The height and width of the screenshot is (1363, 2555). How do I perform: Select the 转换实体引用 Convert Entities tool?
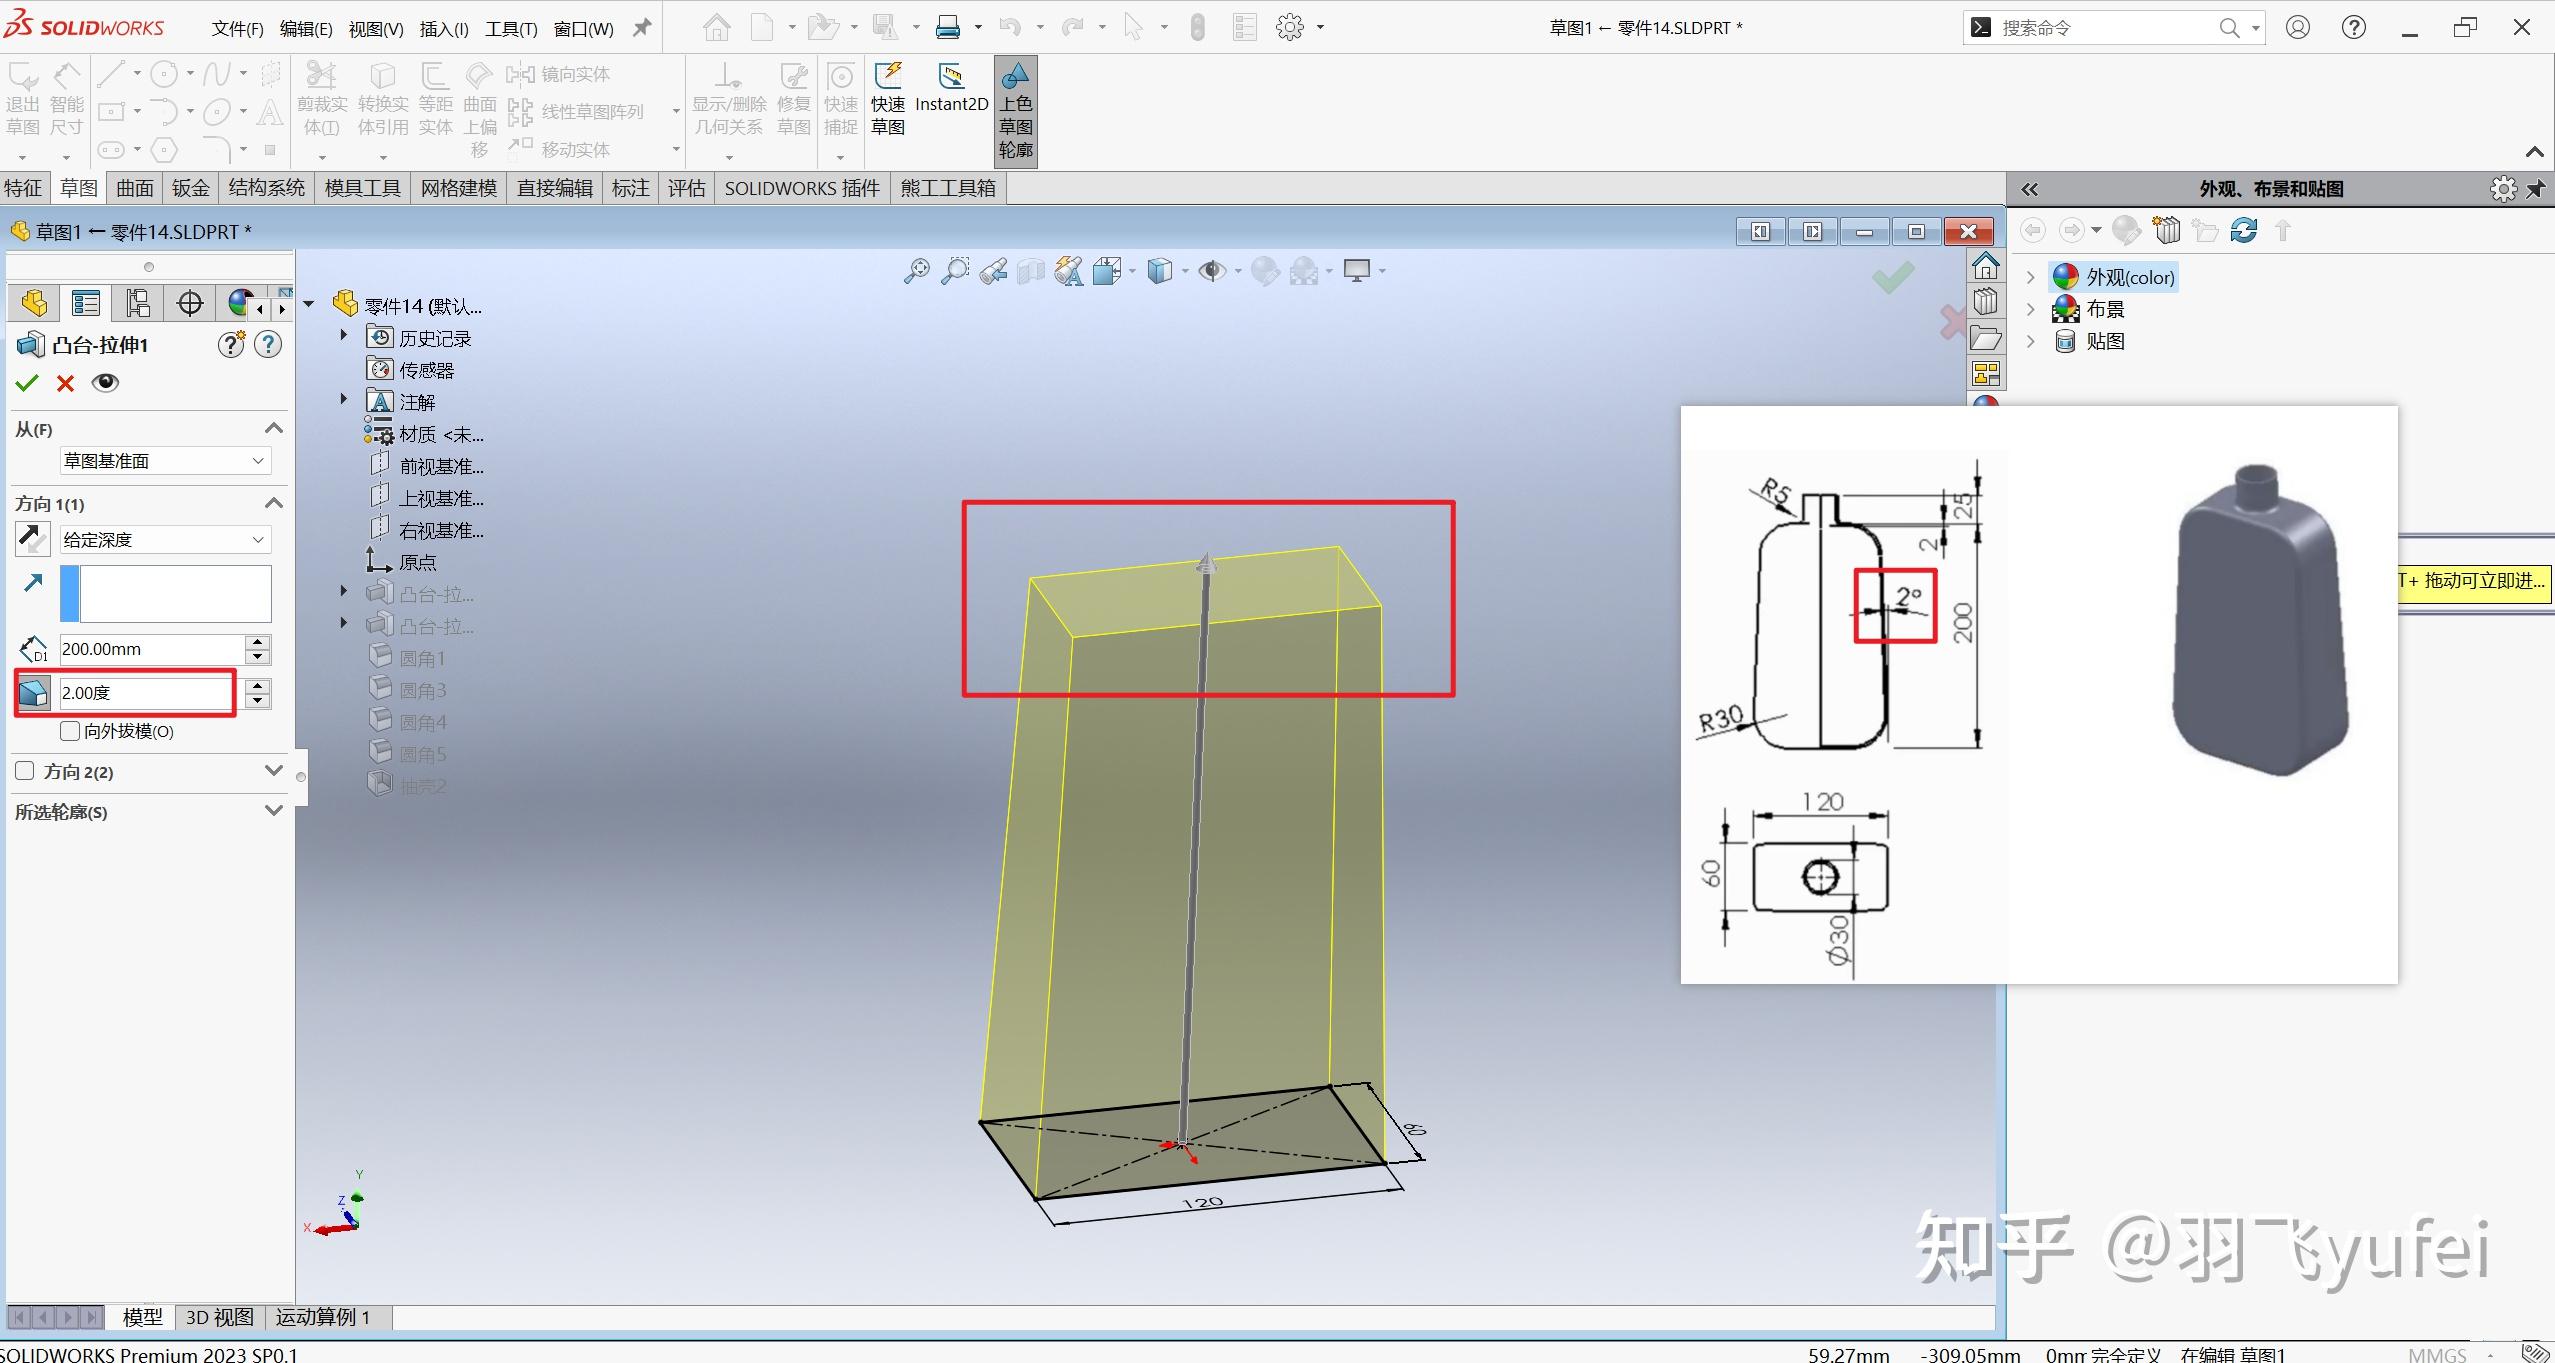(384, 100)
